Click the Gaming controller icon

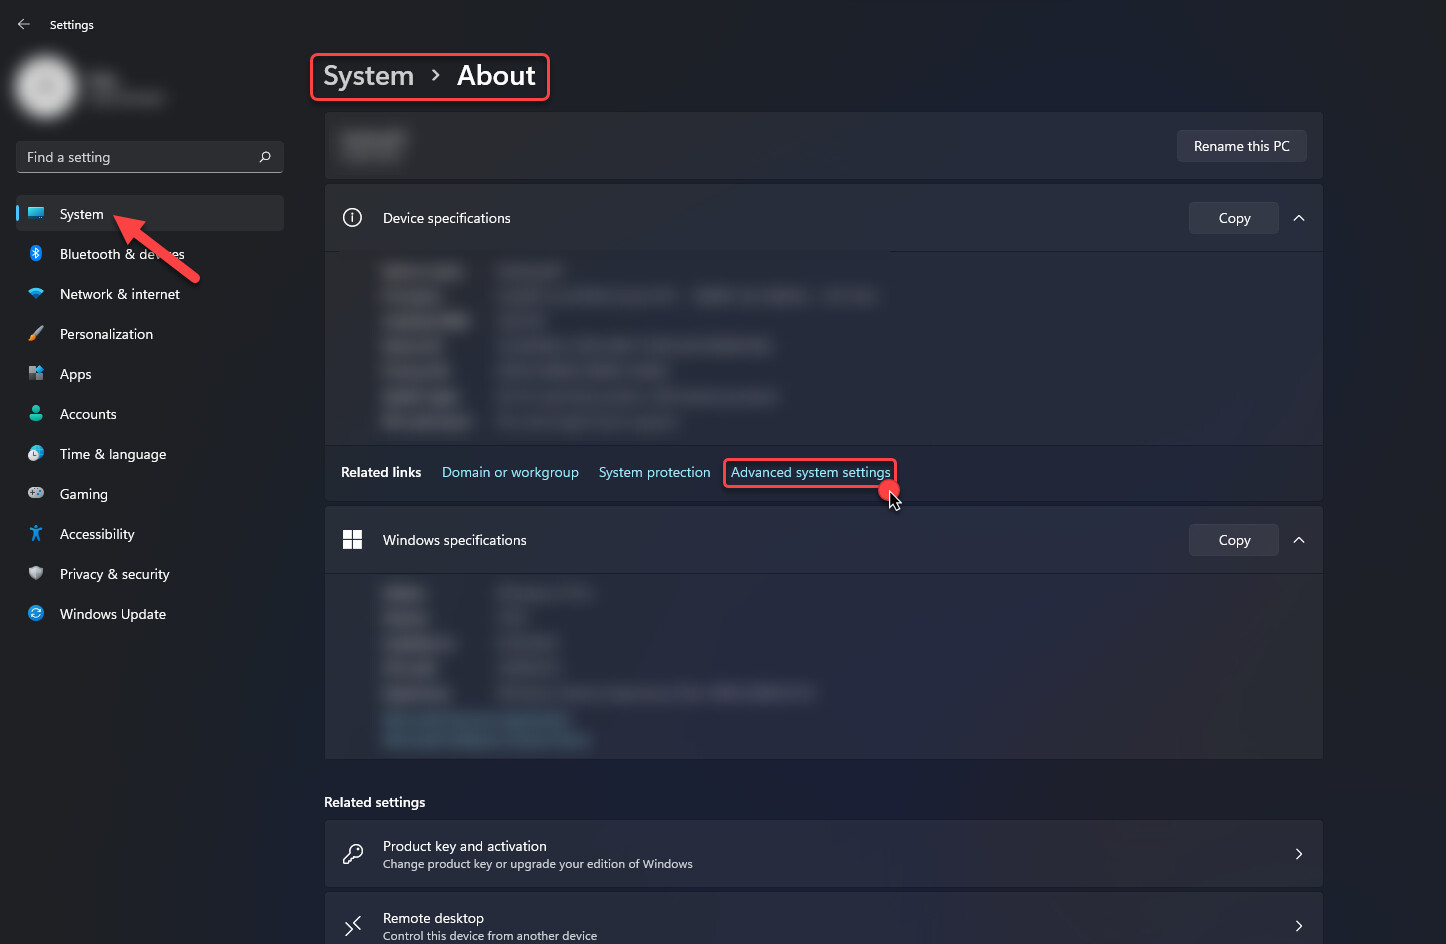click(x=36, y=493)
